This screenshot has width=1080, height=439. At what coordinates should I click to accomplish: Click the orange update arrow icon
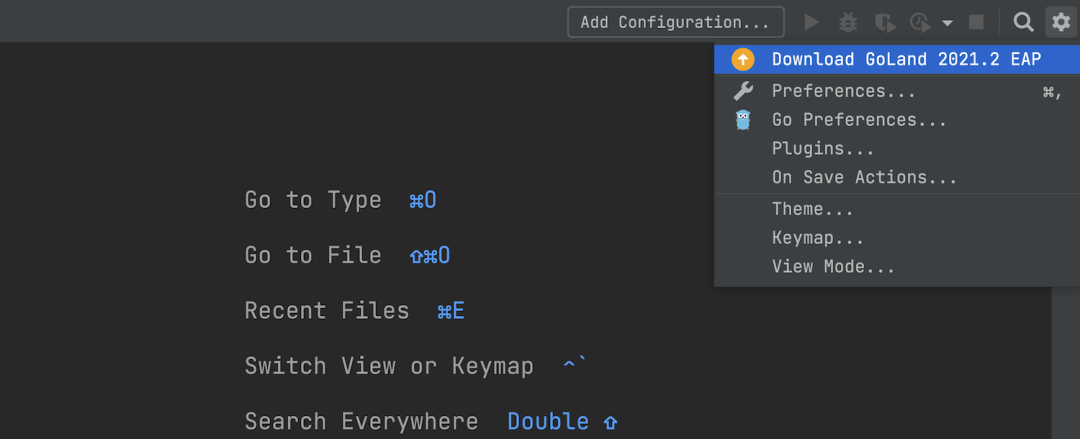pyautogui.click(x=743, y=60)
